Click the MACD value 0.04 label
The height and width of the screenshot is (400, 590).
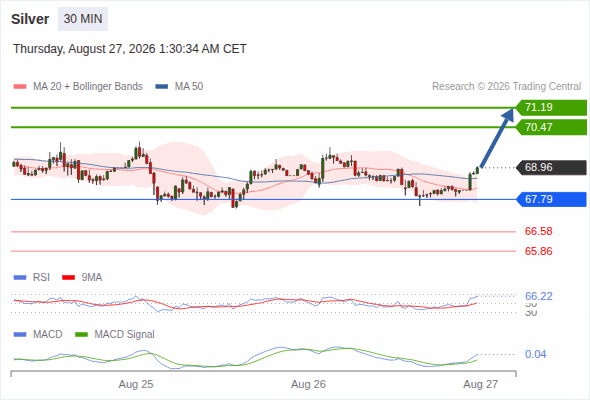[x=535, y=354]
